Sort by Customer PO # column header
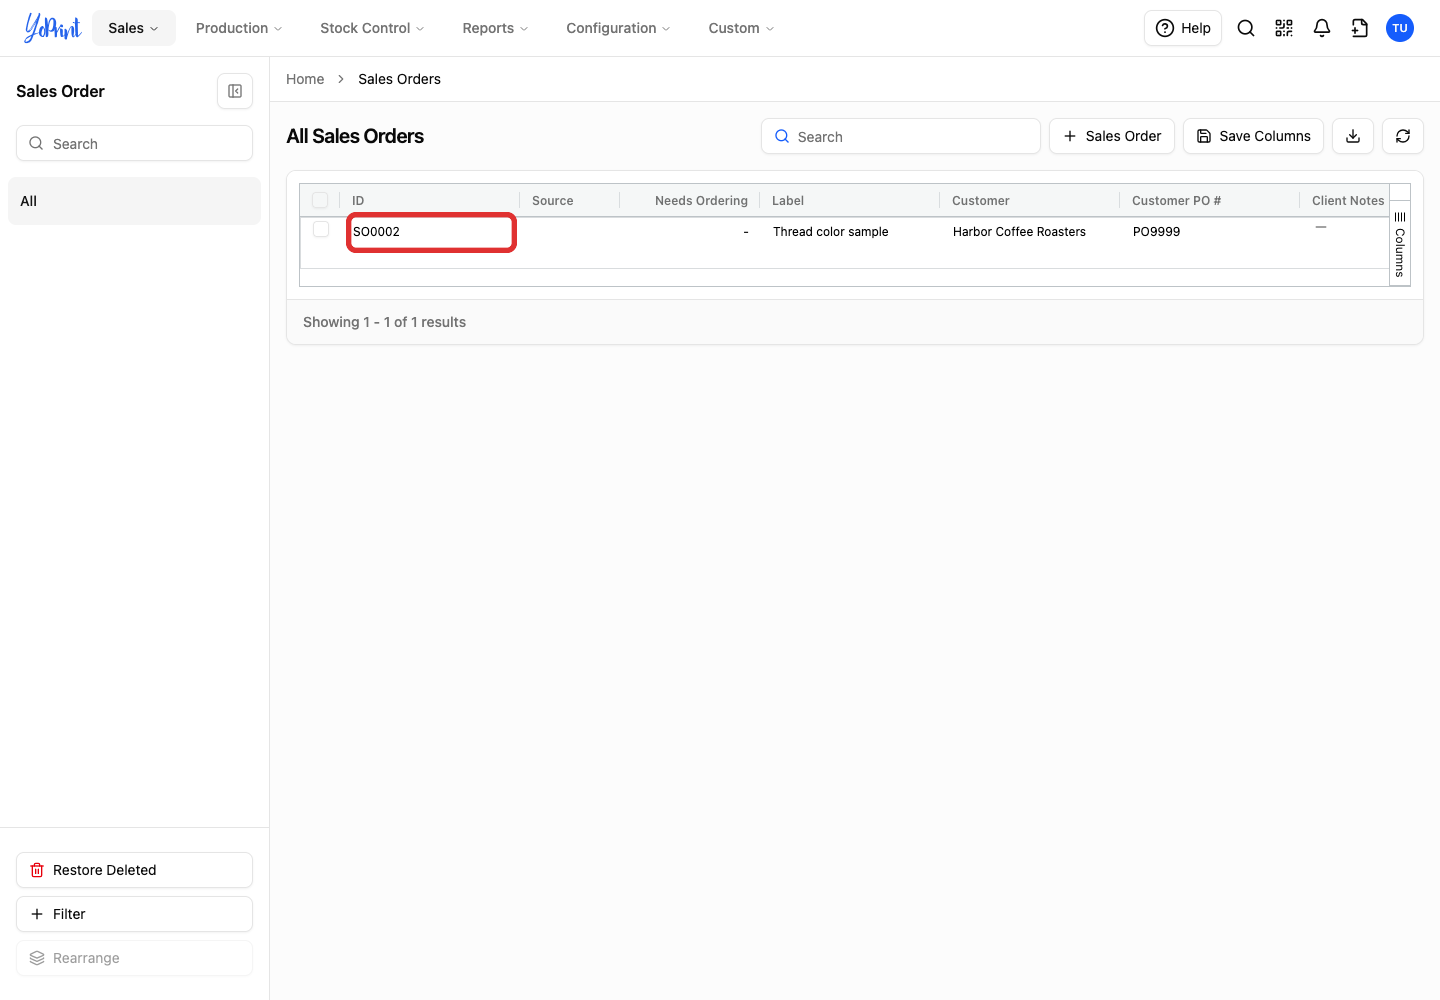The height and width of the screenshot is (1000, 1440). pyautogui.click(x=1210, y=200)
